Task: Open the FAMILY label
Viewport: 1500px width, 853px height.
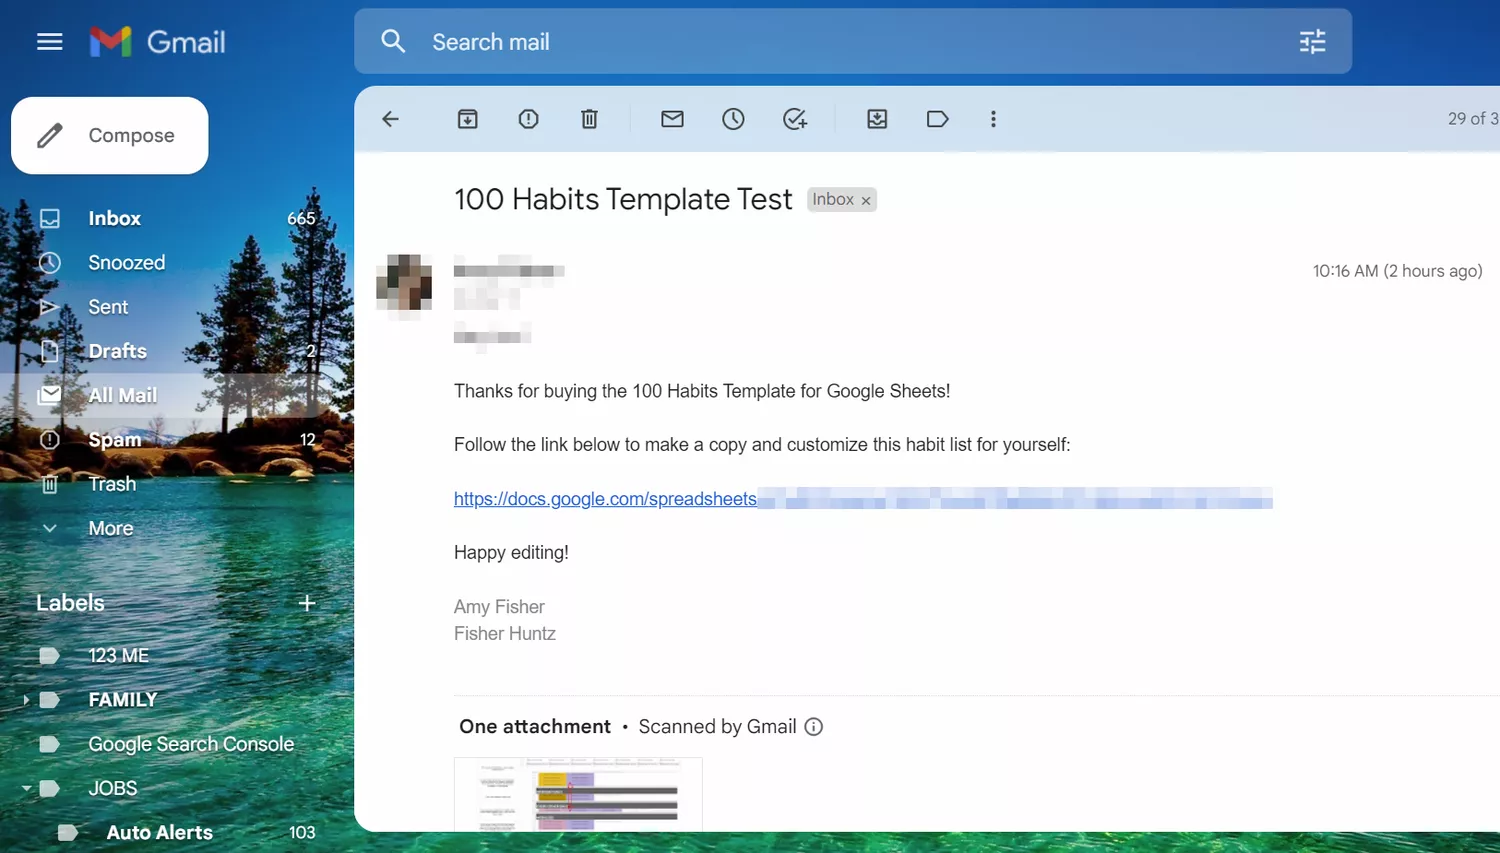Action: click(123, 700)
